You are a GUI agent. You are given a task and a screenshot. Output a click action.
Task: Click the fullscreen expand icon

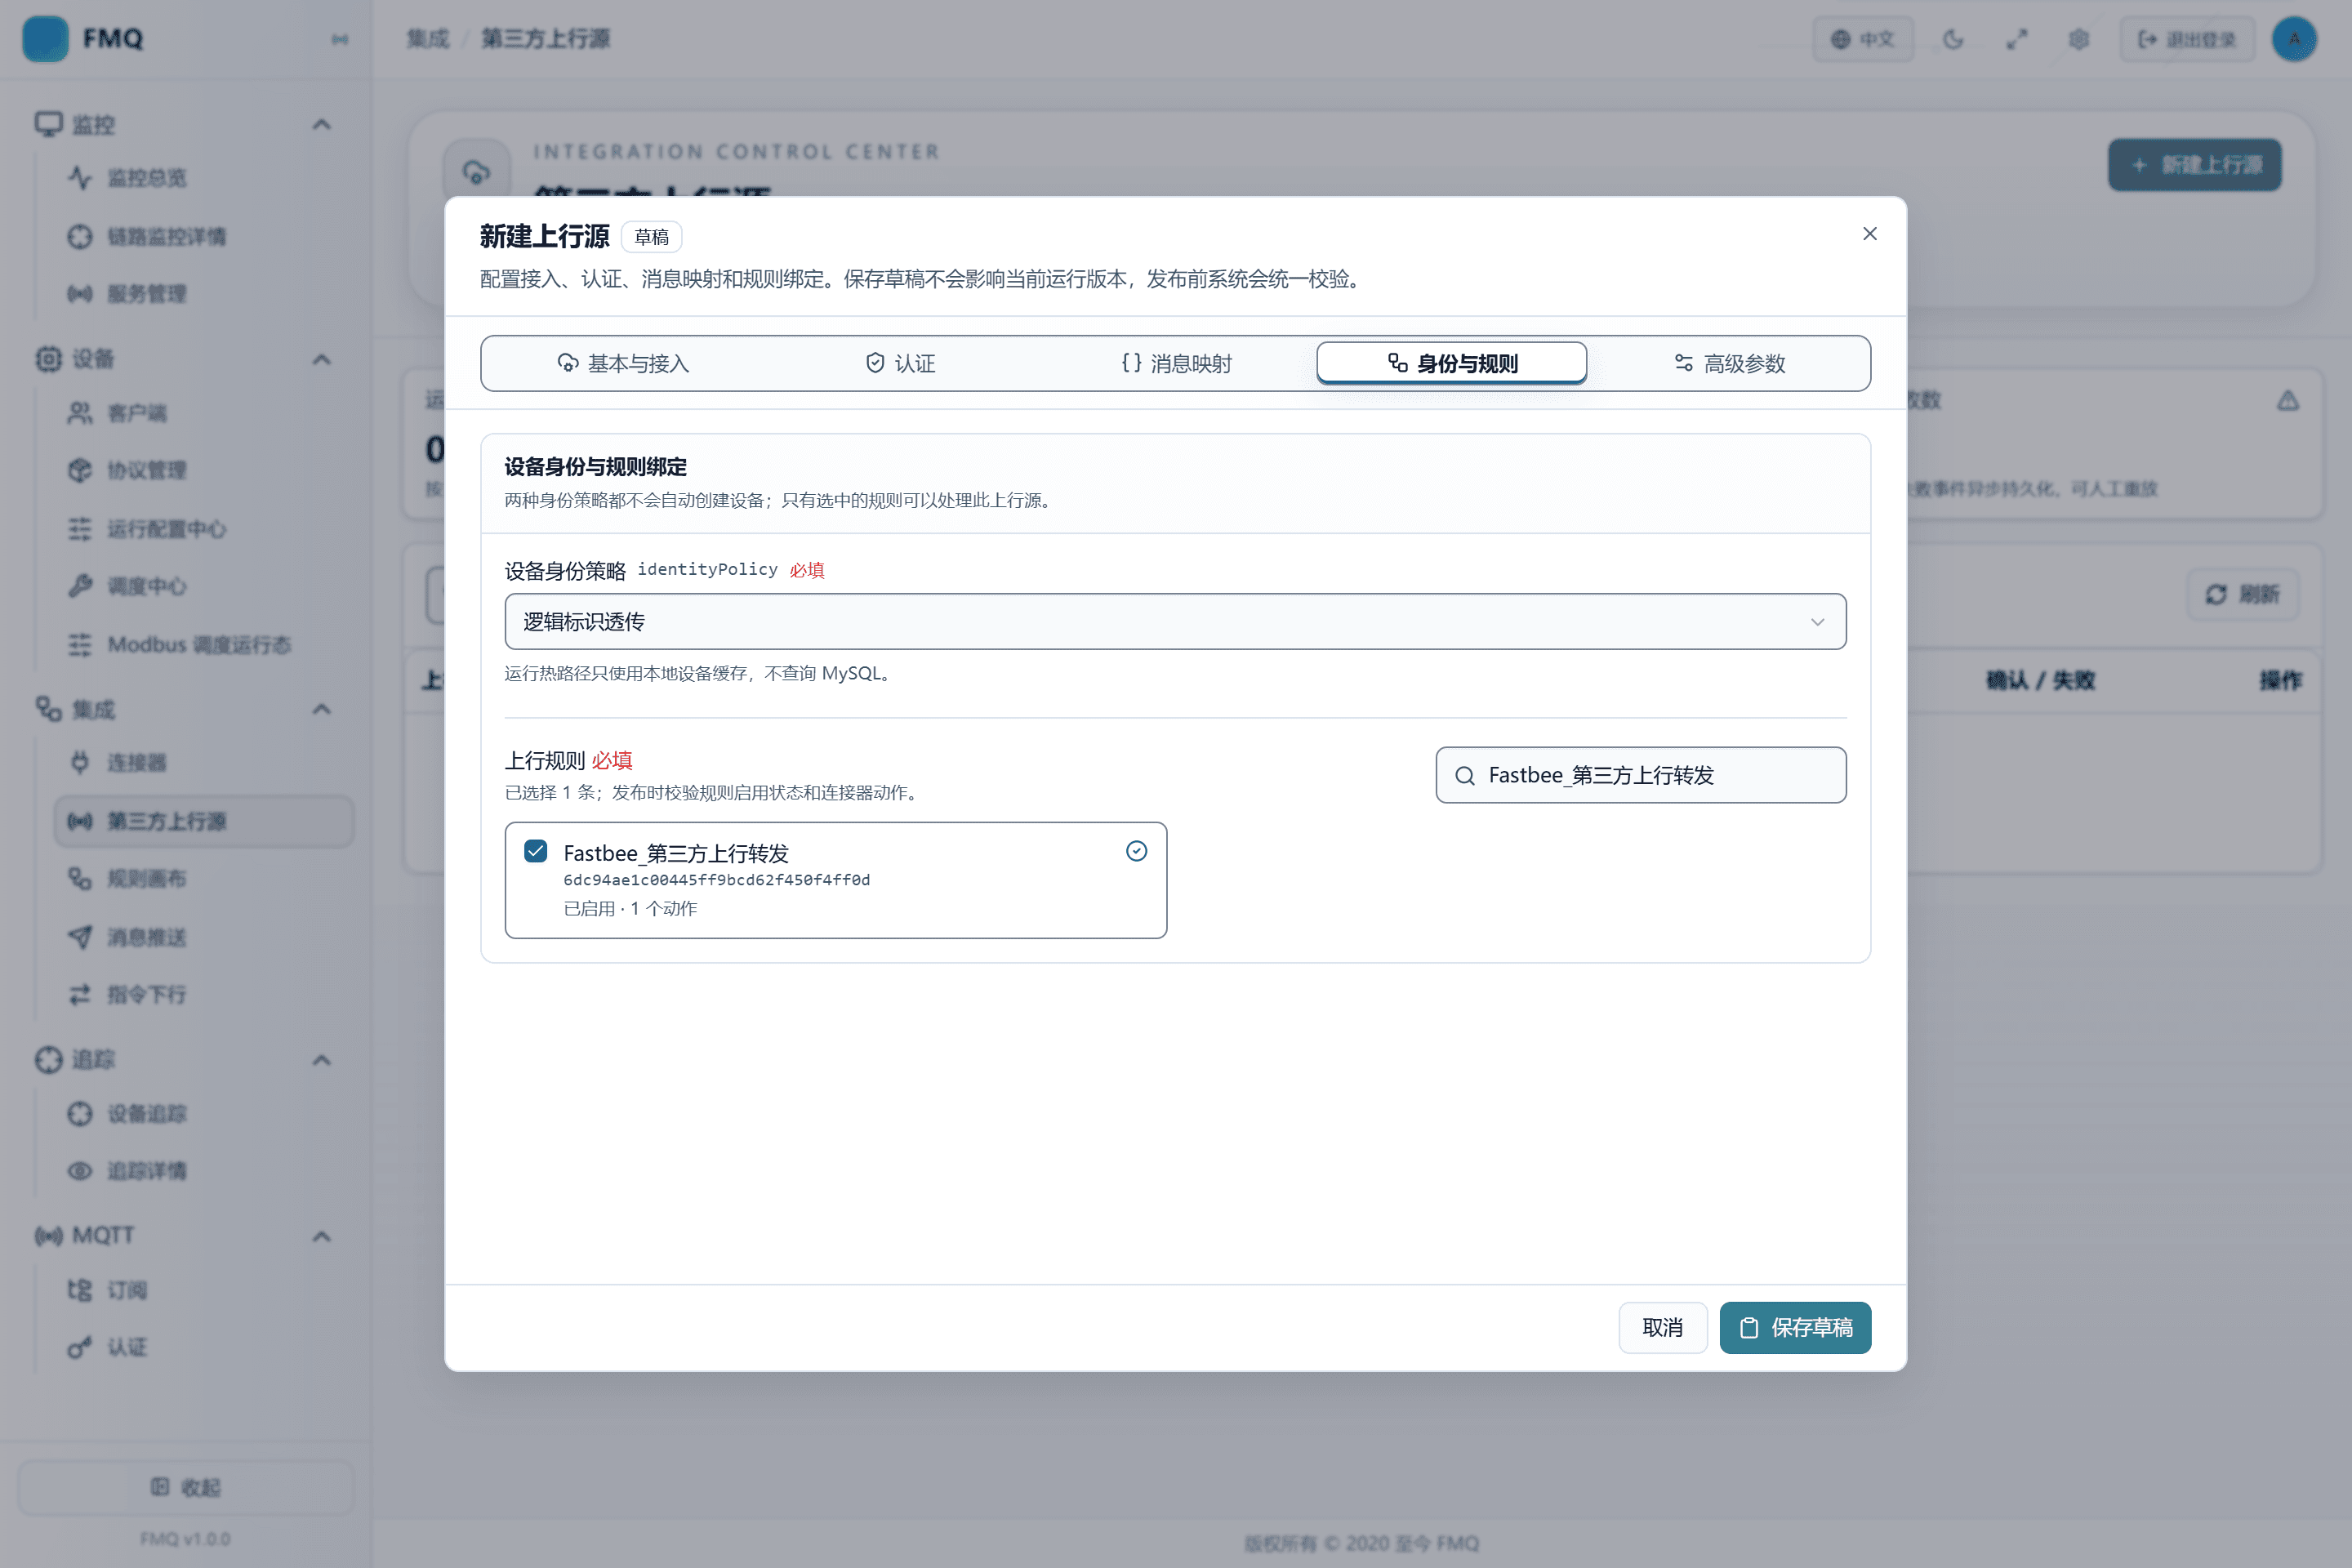(2017, 39)
